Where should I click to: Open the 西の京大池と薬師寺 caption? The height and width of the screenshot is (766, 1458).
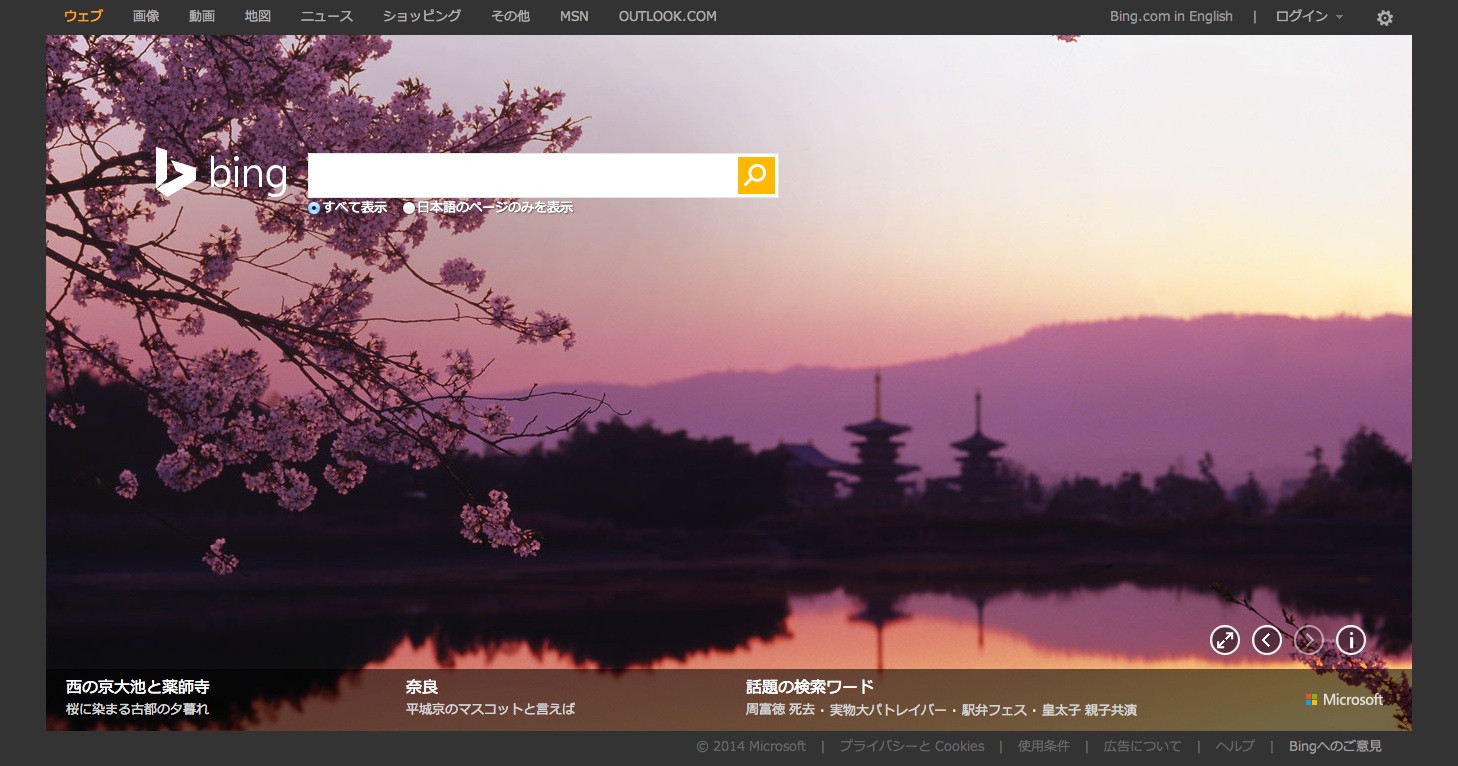coord(137,687)
